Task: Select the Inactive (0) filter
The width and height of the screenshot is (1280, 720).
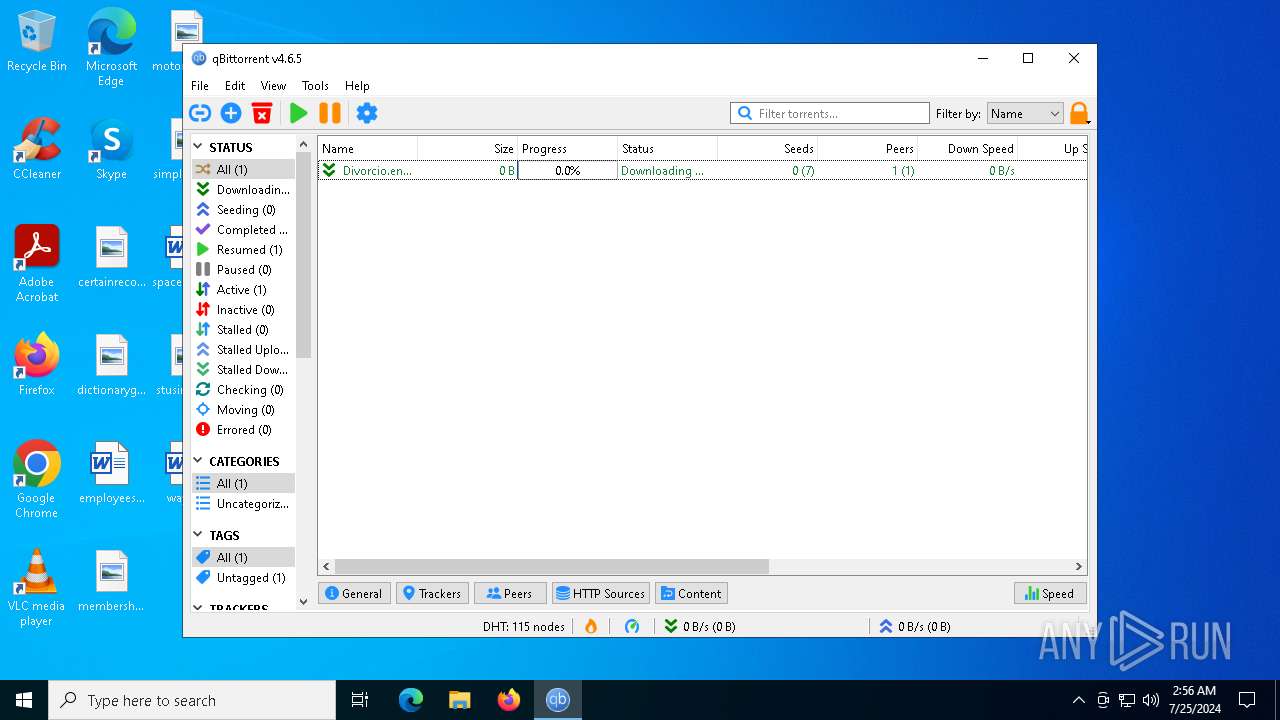Action: tap(243, 309)
